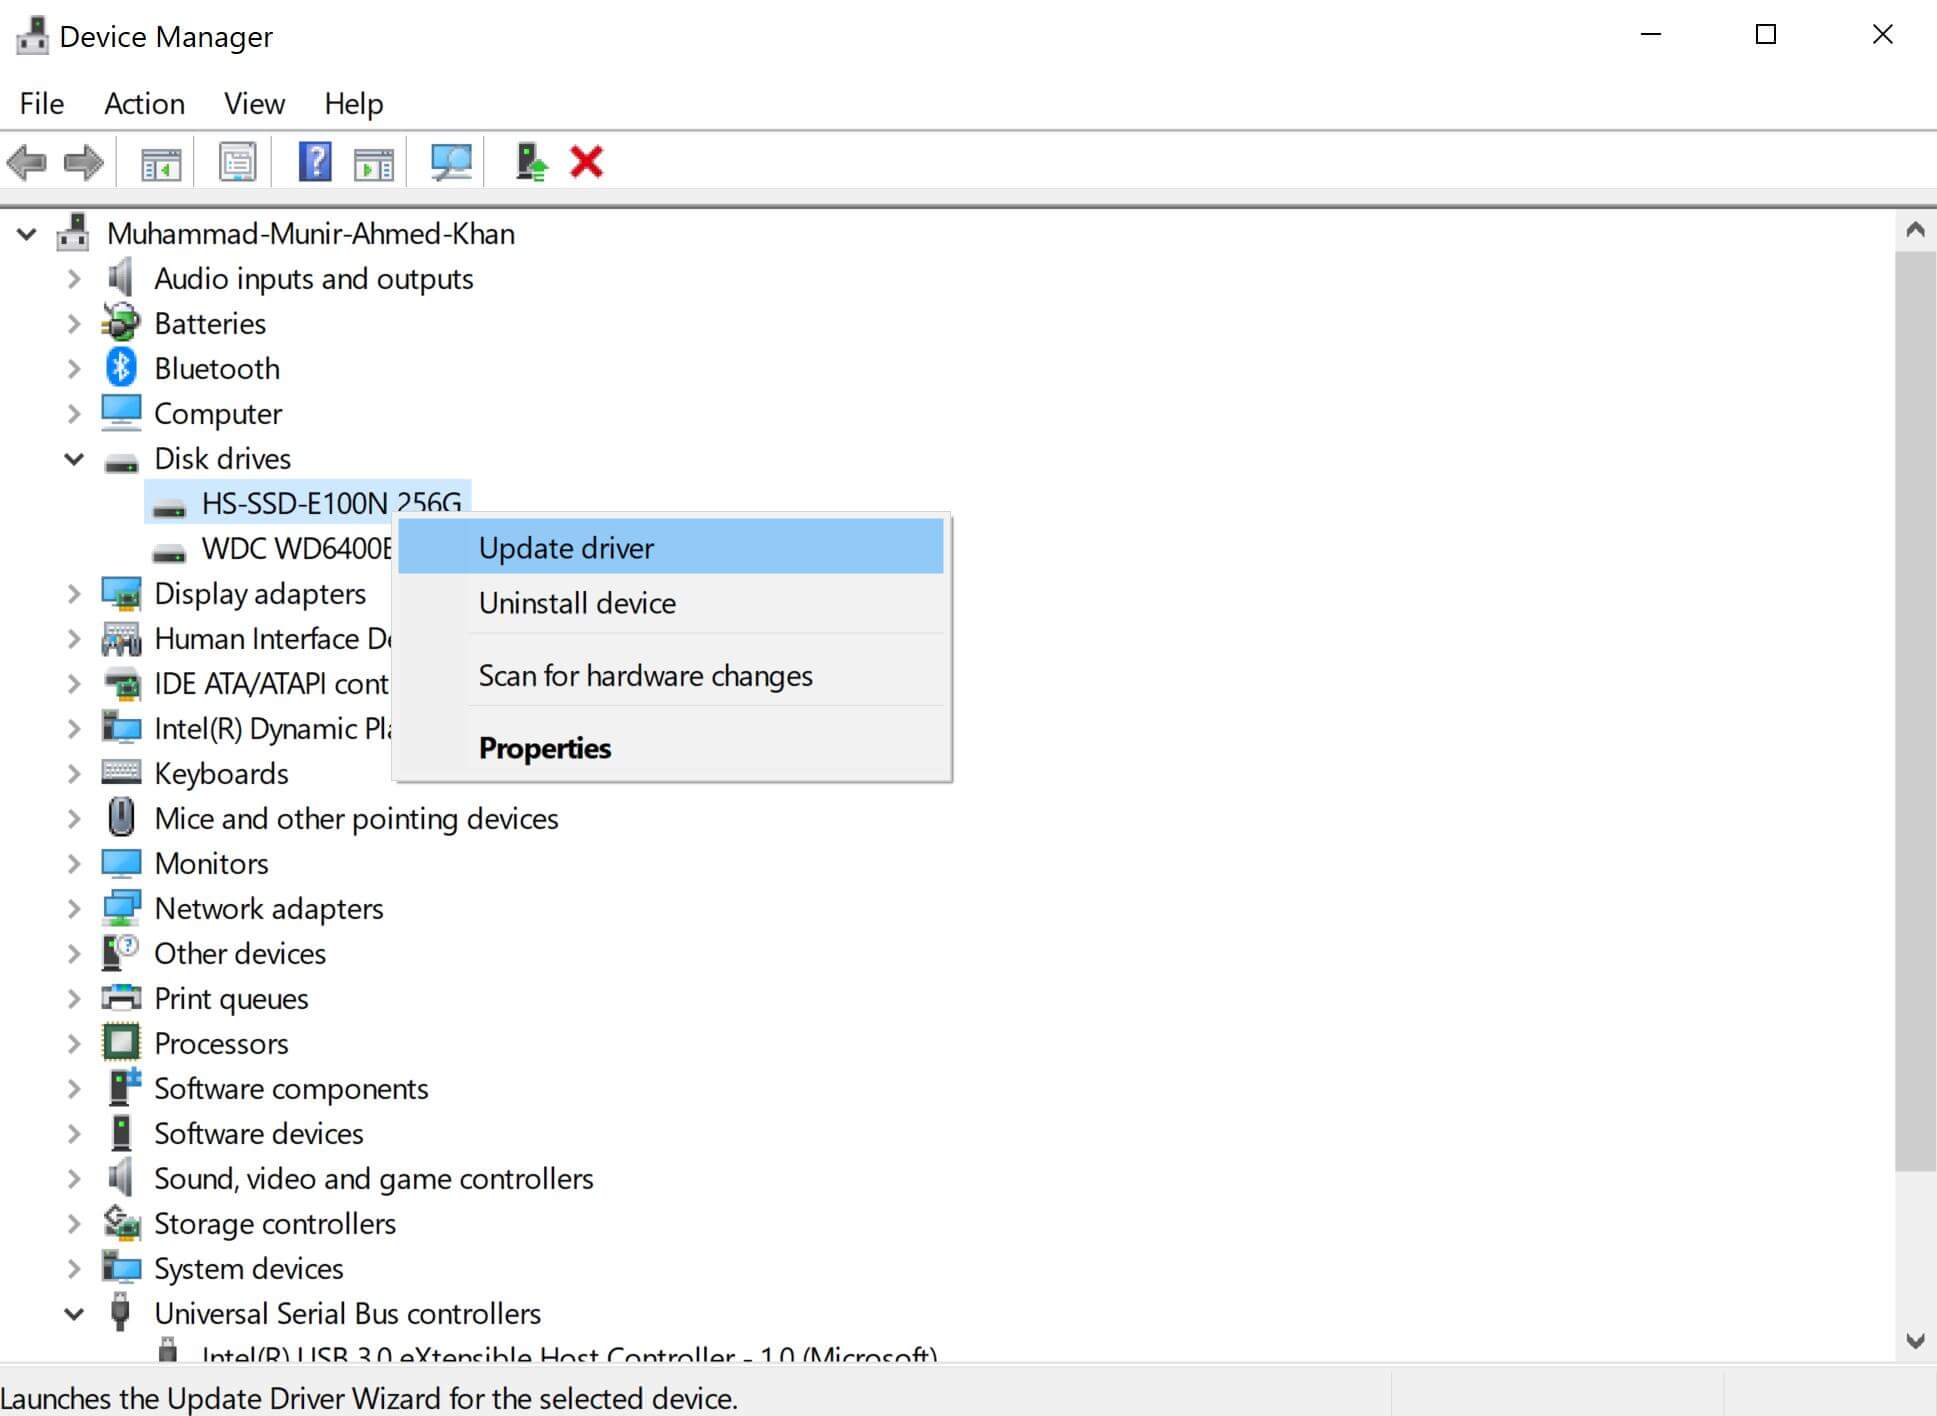Click Scan for hardware changes toolbar icon
Image resolution: width=1937 pixels, height=1416 pixels.
click(x=451, y=162)
